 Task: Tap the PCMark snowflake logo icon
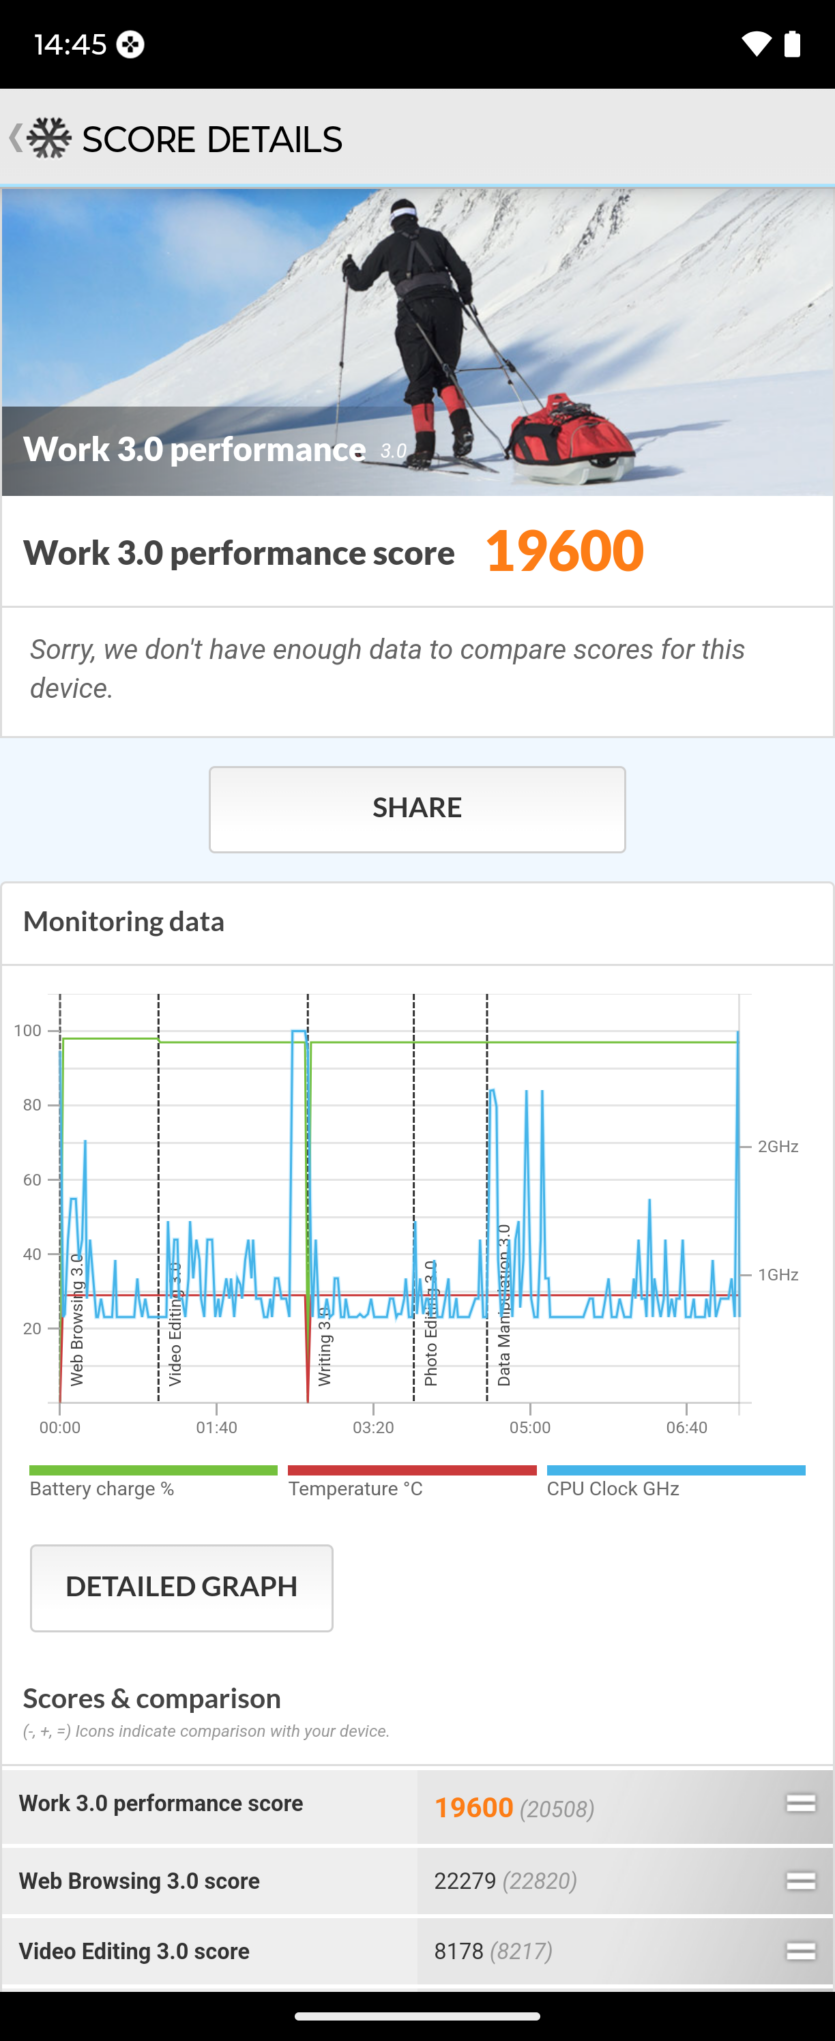[x=49, y=138]
